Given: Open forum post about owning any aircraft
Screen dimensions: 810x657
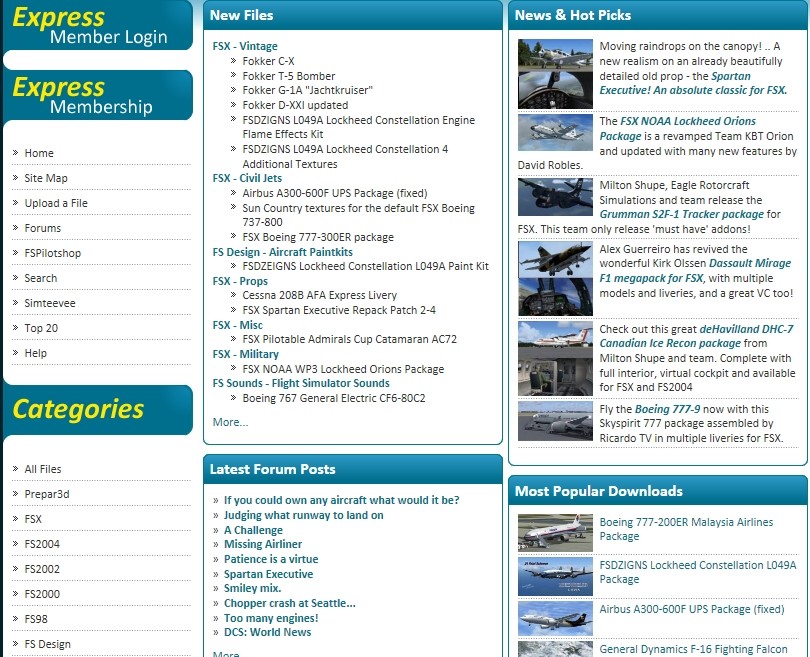Looking at the screenshot, I should 341,500.
